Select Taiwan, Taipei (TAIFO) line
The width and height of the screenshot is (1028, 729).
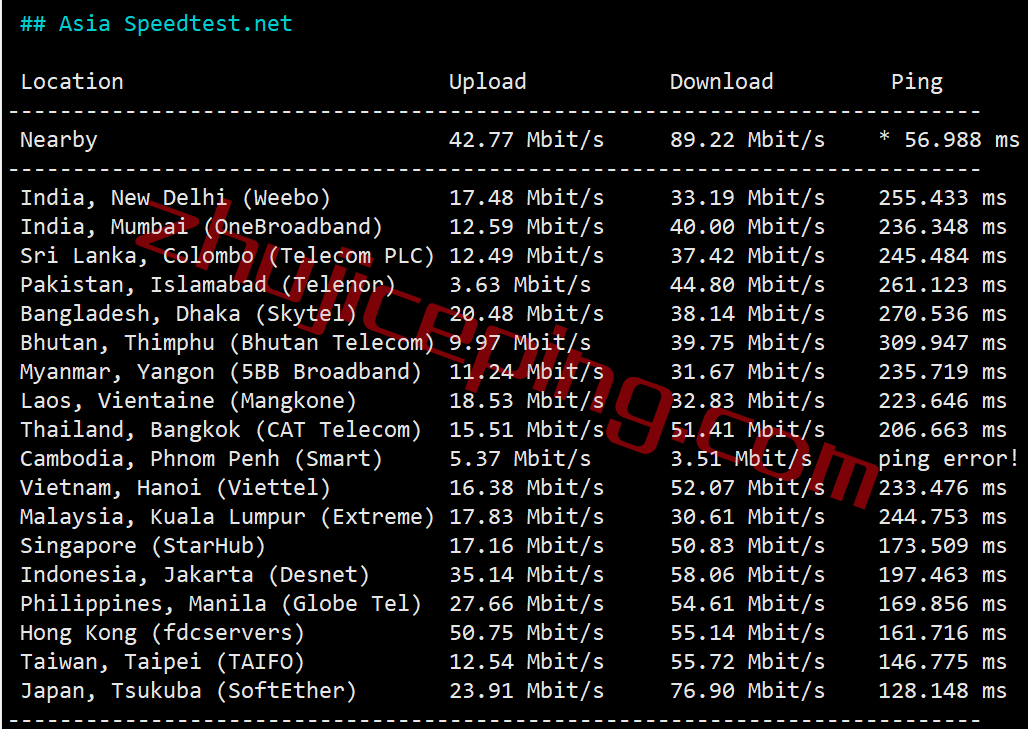513,661
